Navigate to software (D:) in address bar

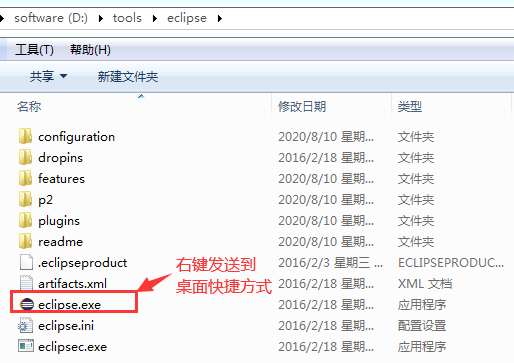pyautogui.click(x=51, y=18)
